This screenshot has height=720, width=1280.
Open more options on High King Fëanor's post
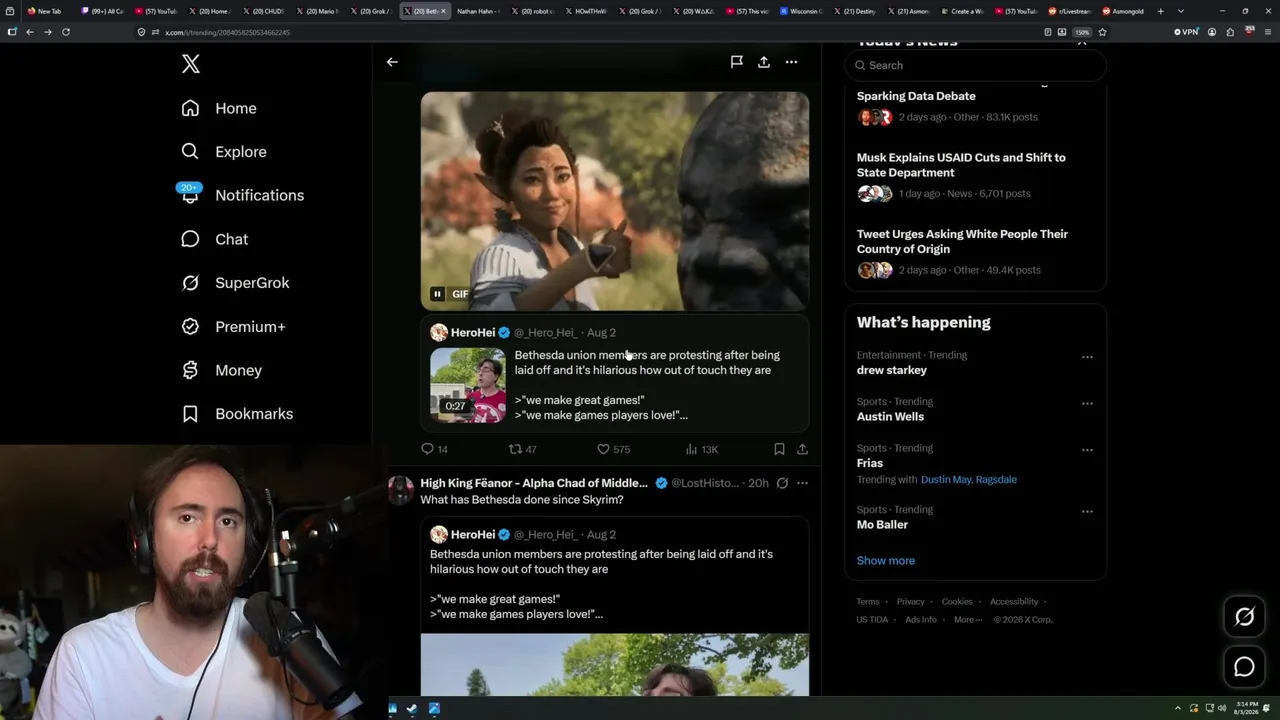[802, 483]
